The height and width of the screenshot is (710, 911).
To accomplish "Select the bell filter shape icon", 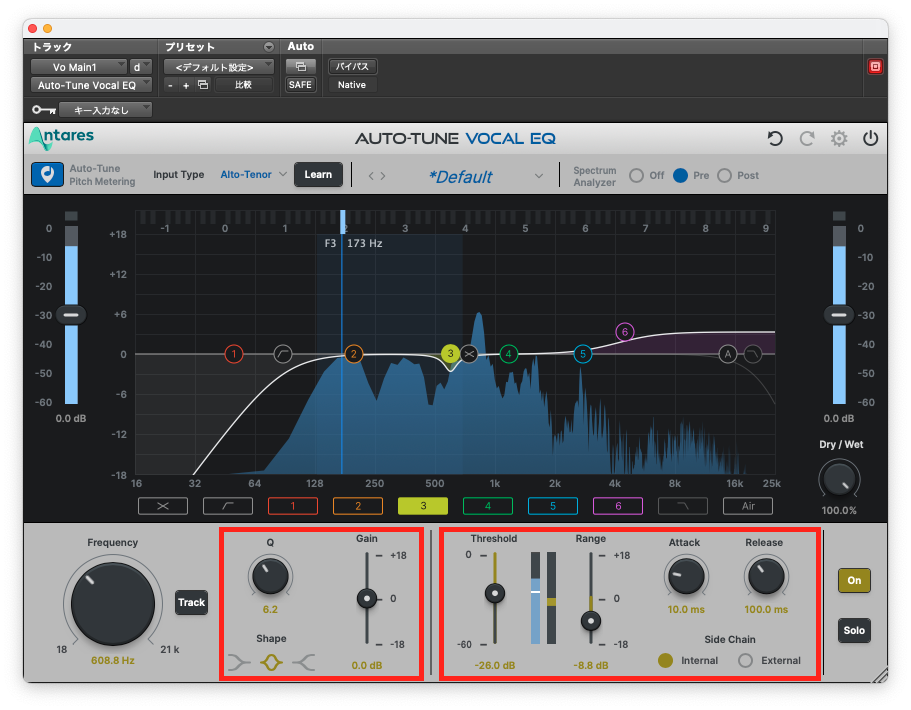I will pos(270,660).
